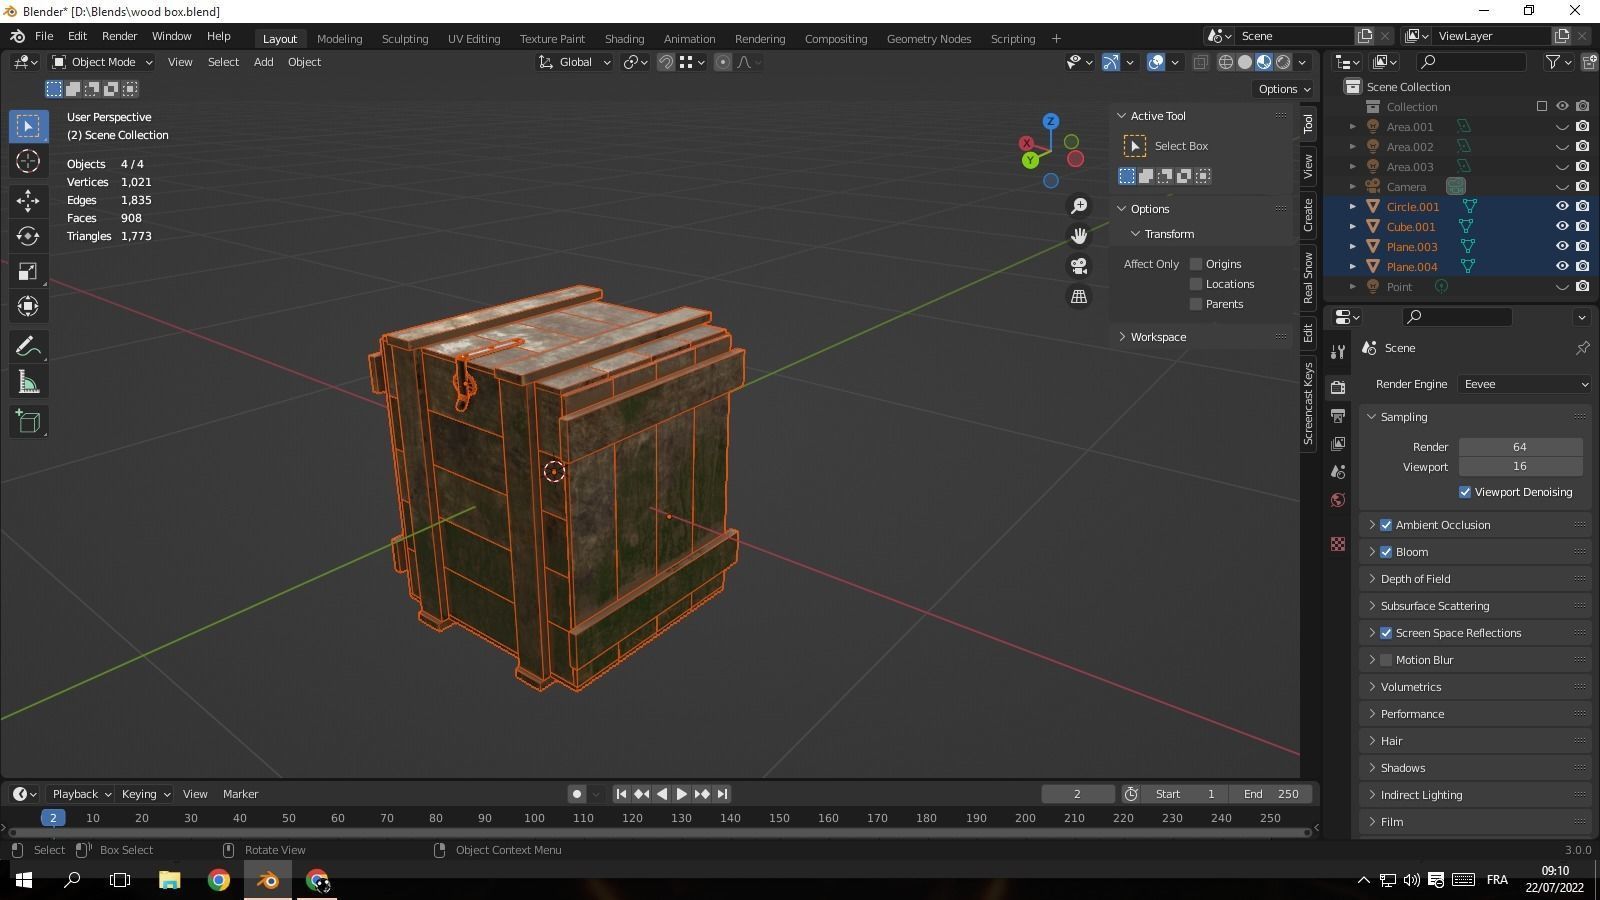Image resolution: width=1600 pixels, height=900 pixels.
Task: Click the current frame number field
Action: click(1077, 794)
